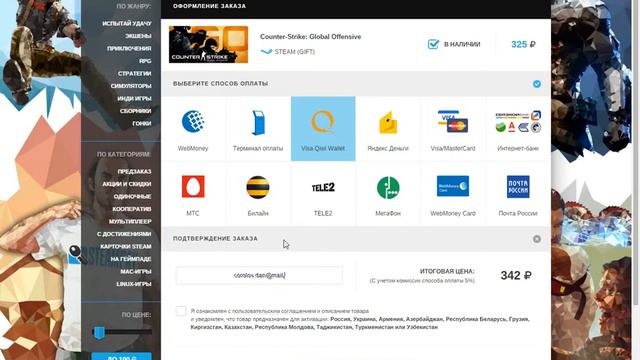
Task: Browse the Мультиплеер category
Action: tap(130, 221)
